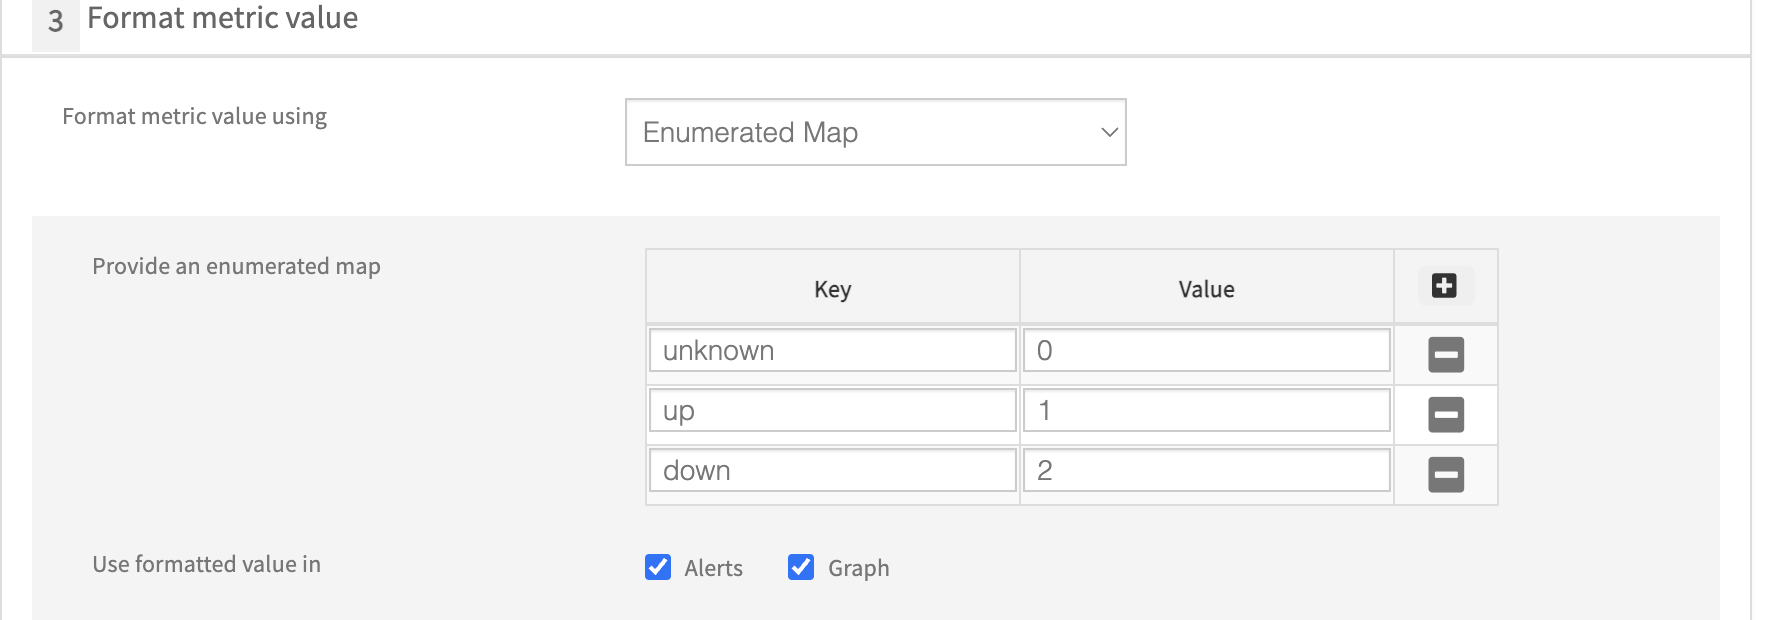Delete the "up" mapping row
Image resolution: width=1766 pixels, height=620 pixels.
point(1446,414)
